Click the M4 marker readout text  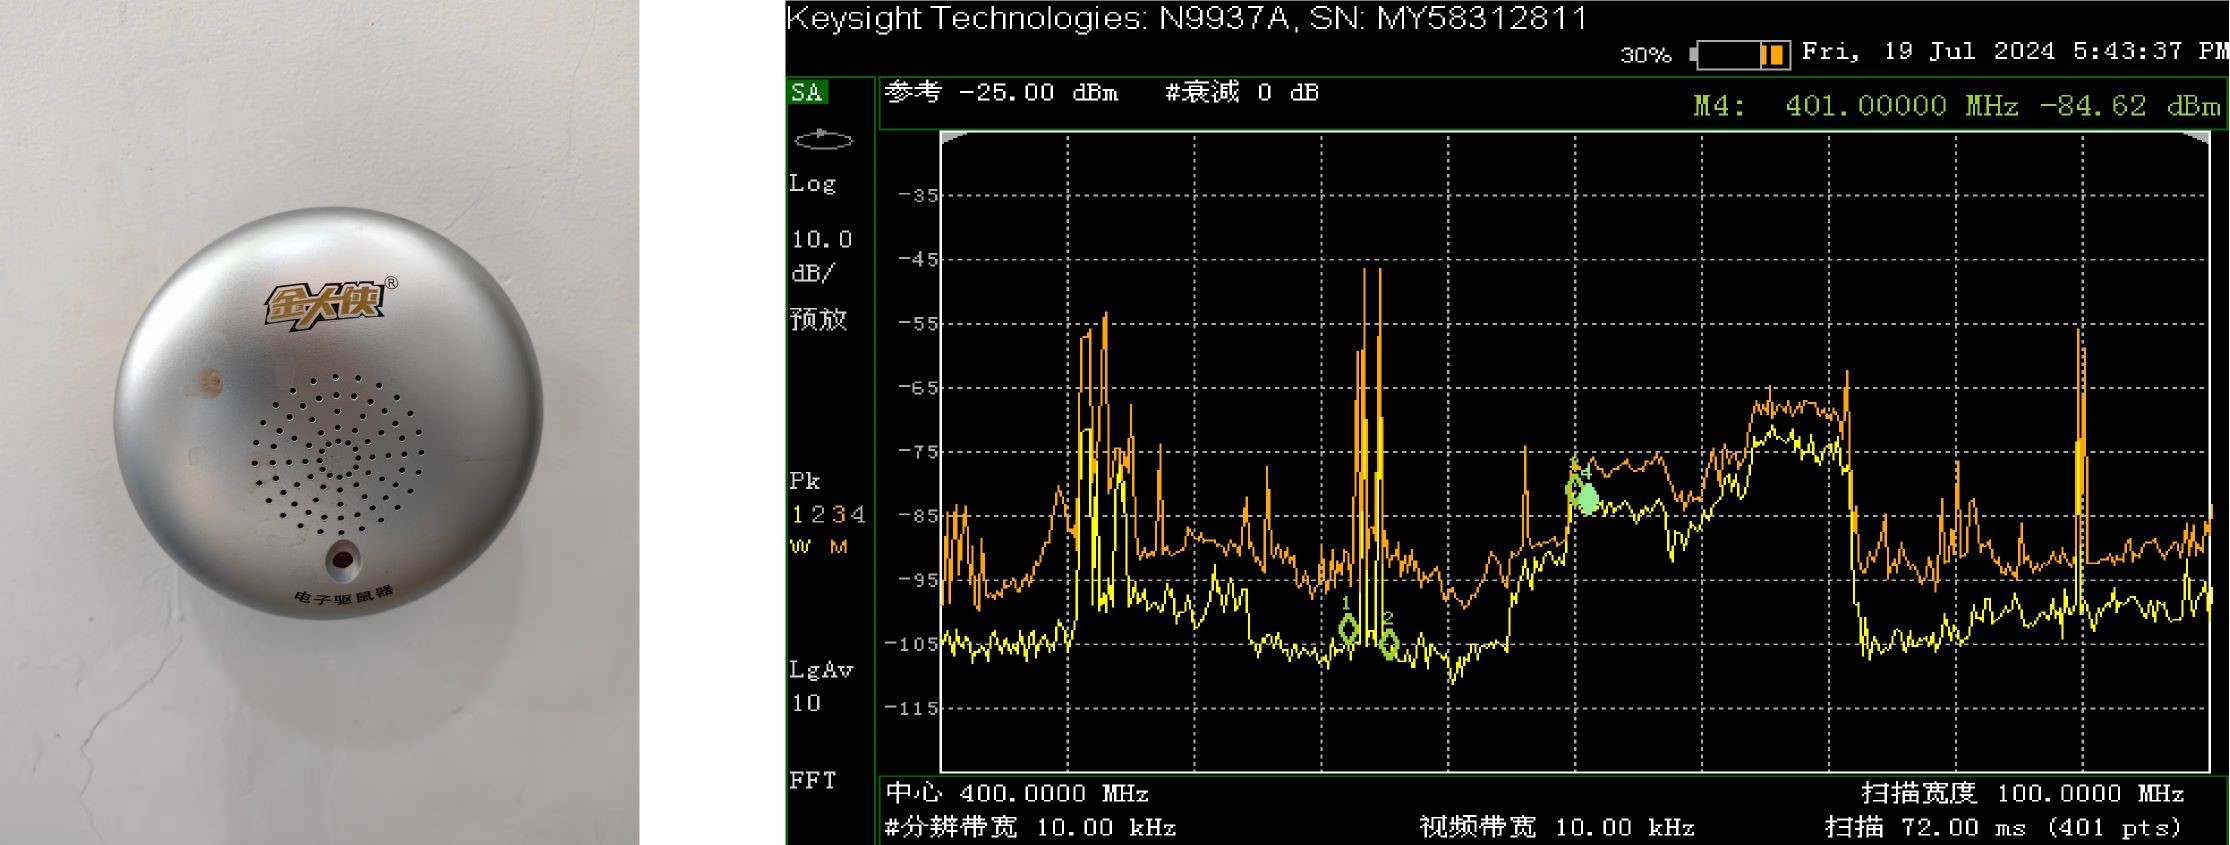click(x=1956, y=106)
